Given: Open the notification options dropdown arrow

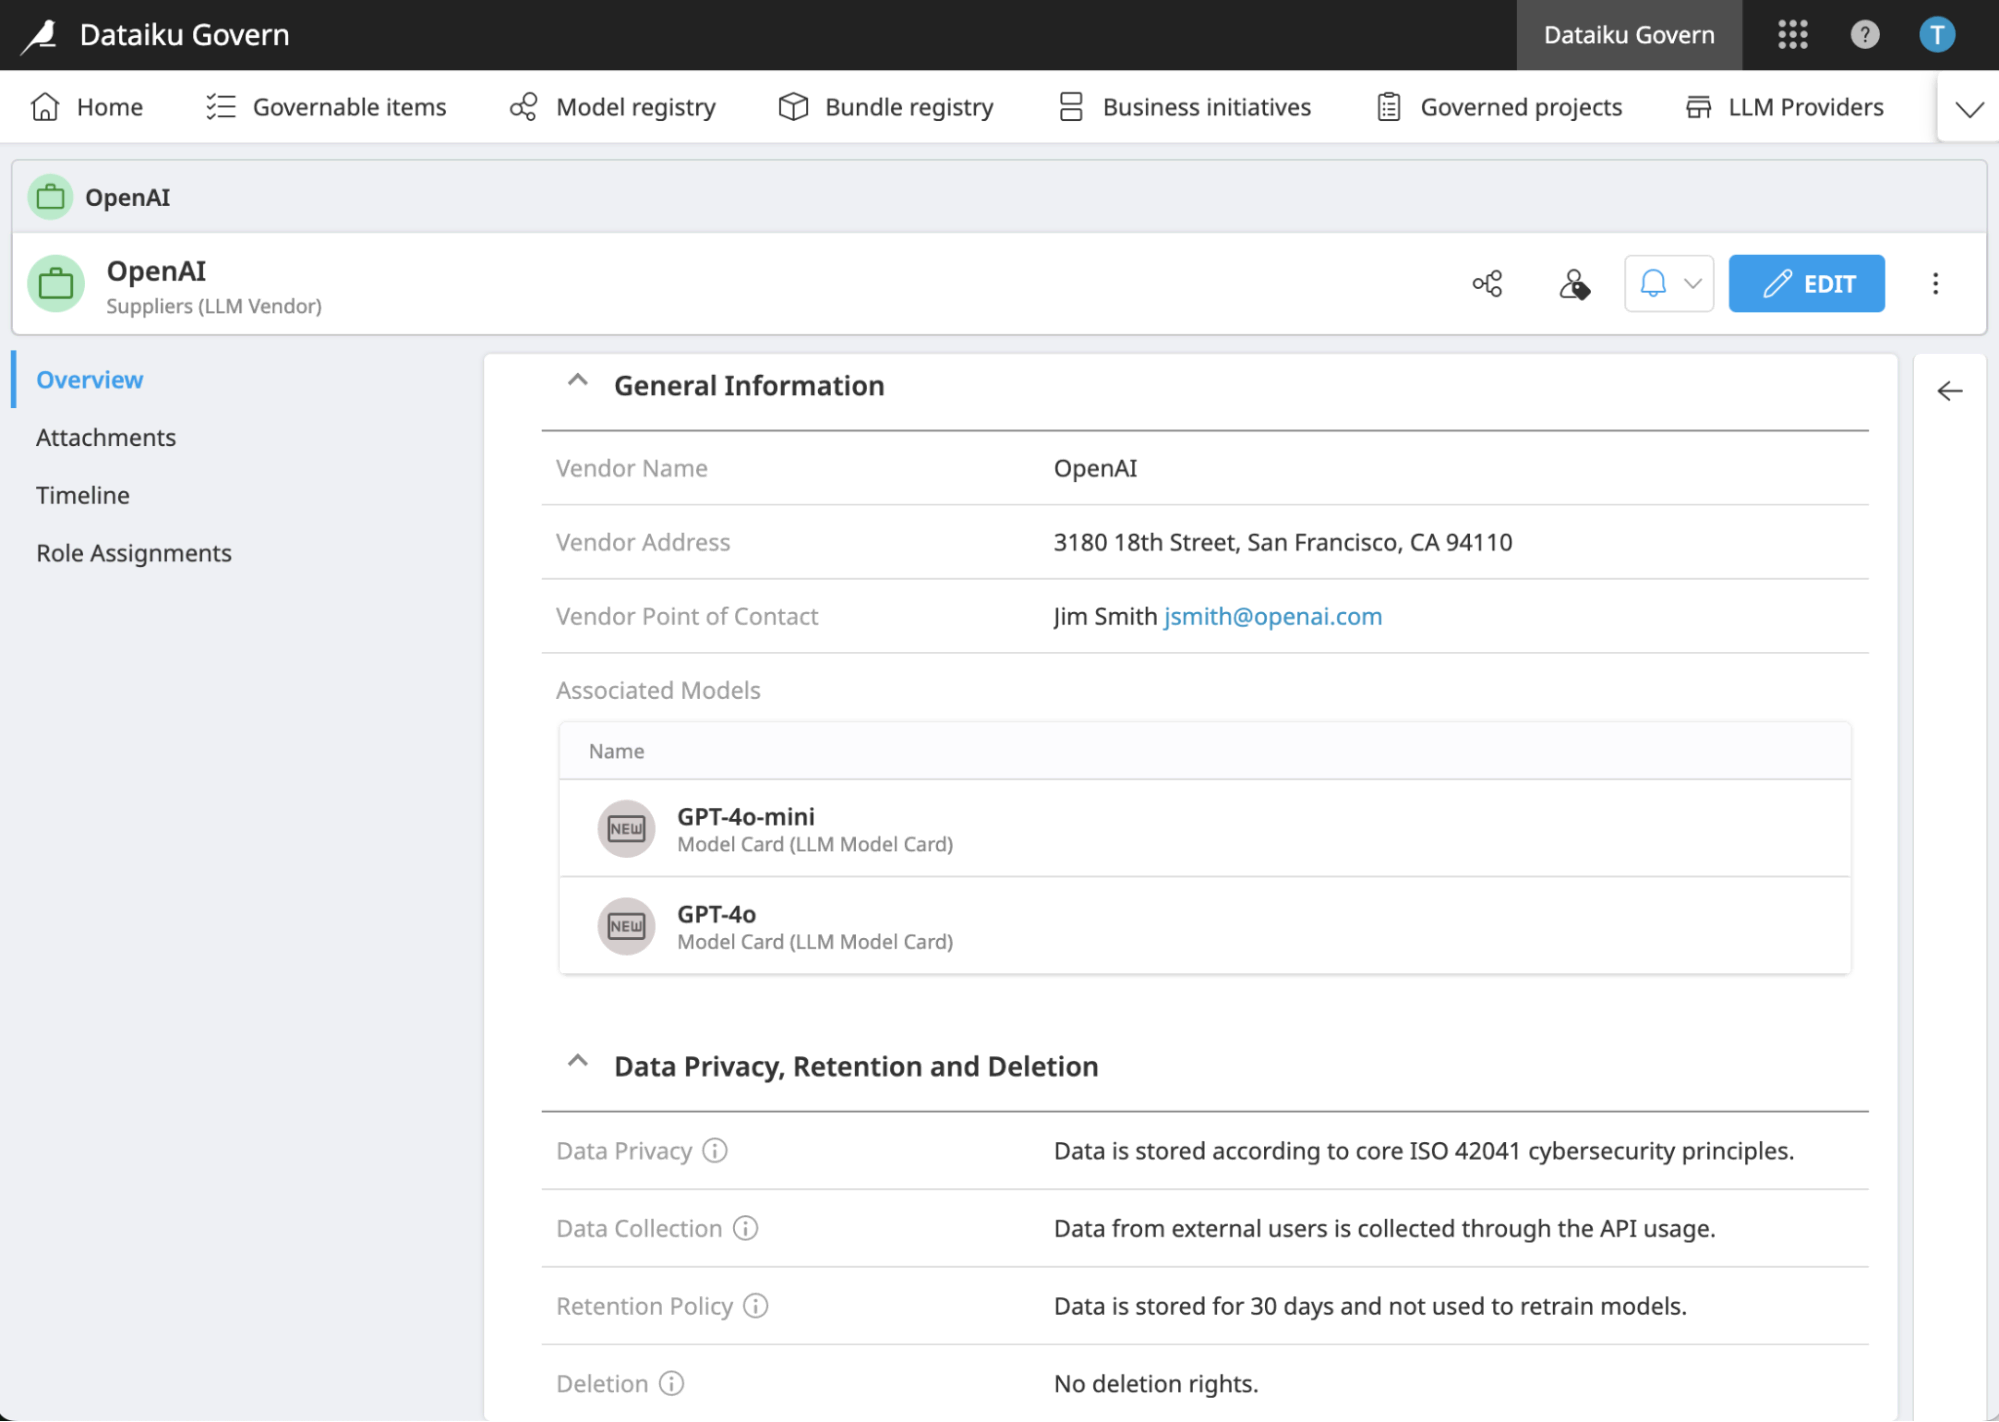Looking at the screenshot, I should coord(1693,284).
